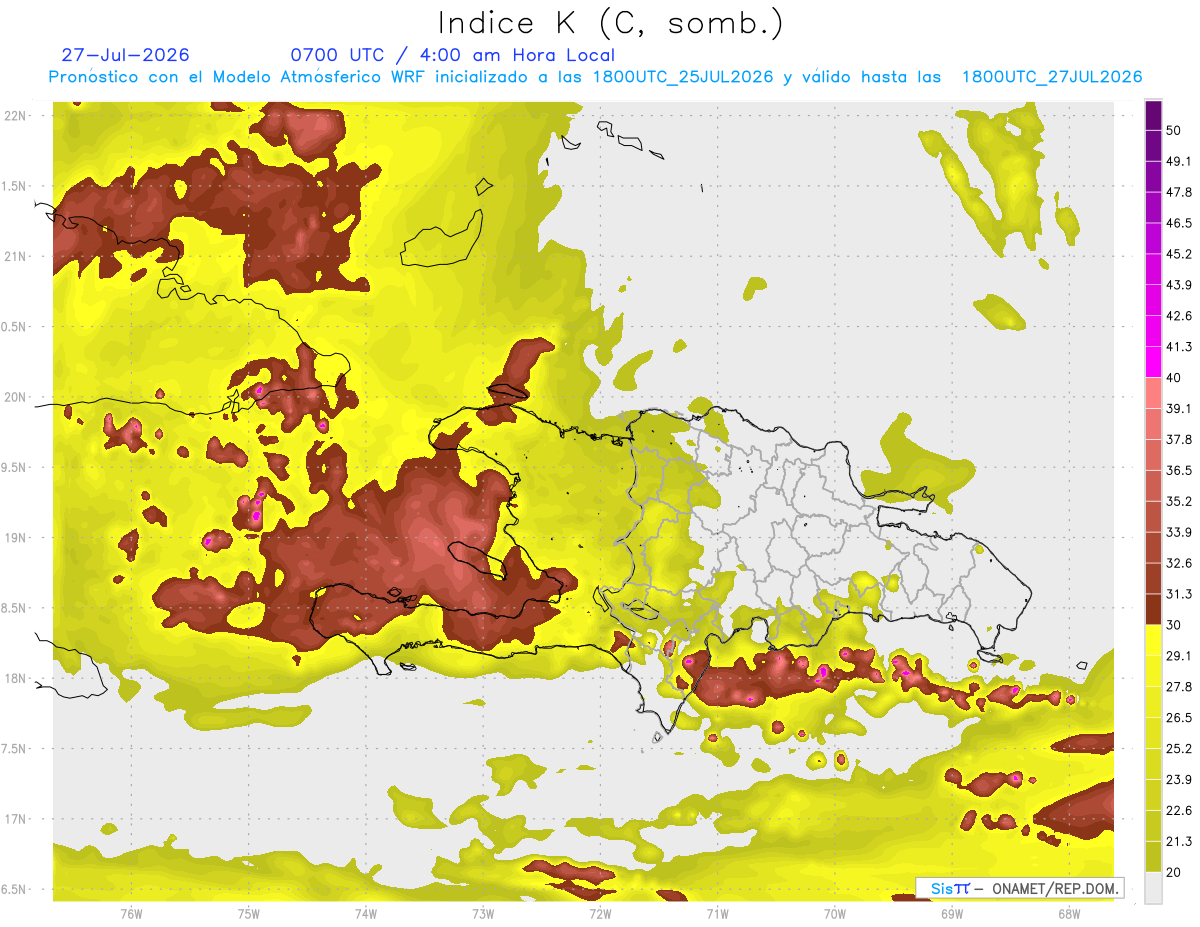Click the color scale label "47.8"
Screen dimensions: 1200x927
click(x=1179, y=192)
